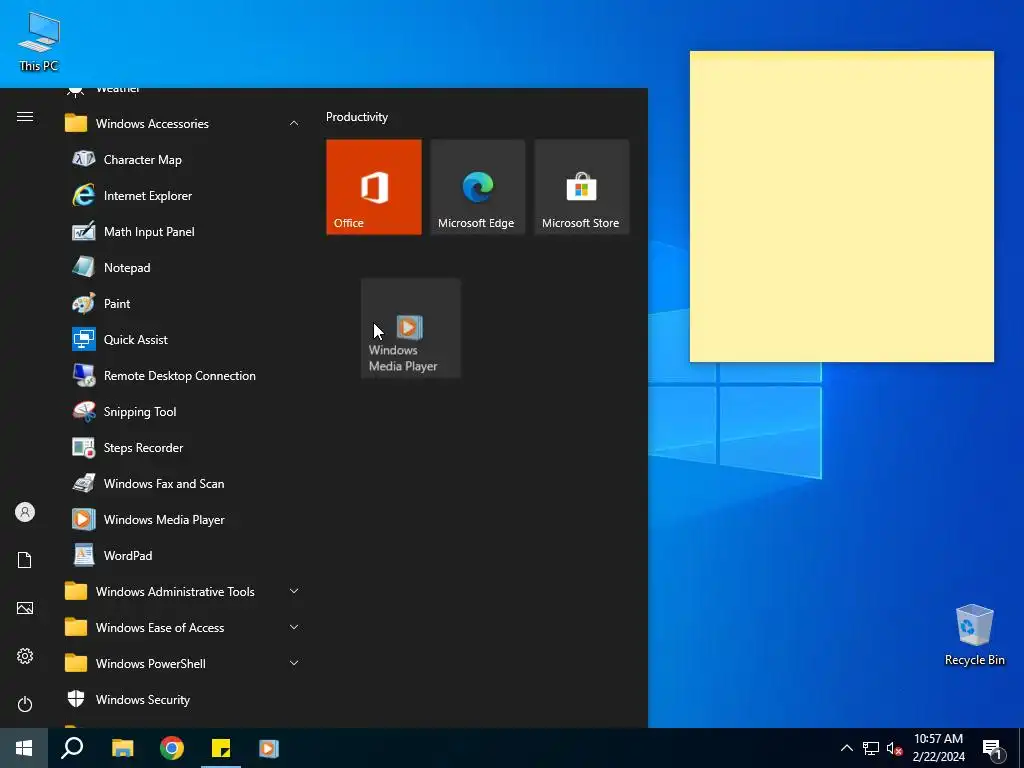
Task: Open the notification Action Center
Action: [993, 749]
